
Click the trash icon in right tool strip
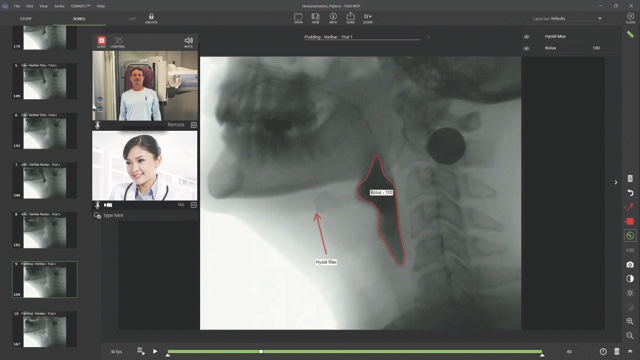[630, 178]
